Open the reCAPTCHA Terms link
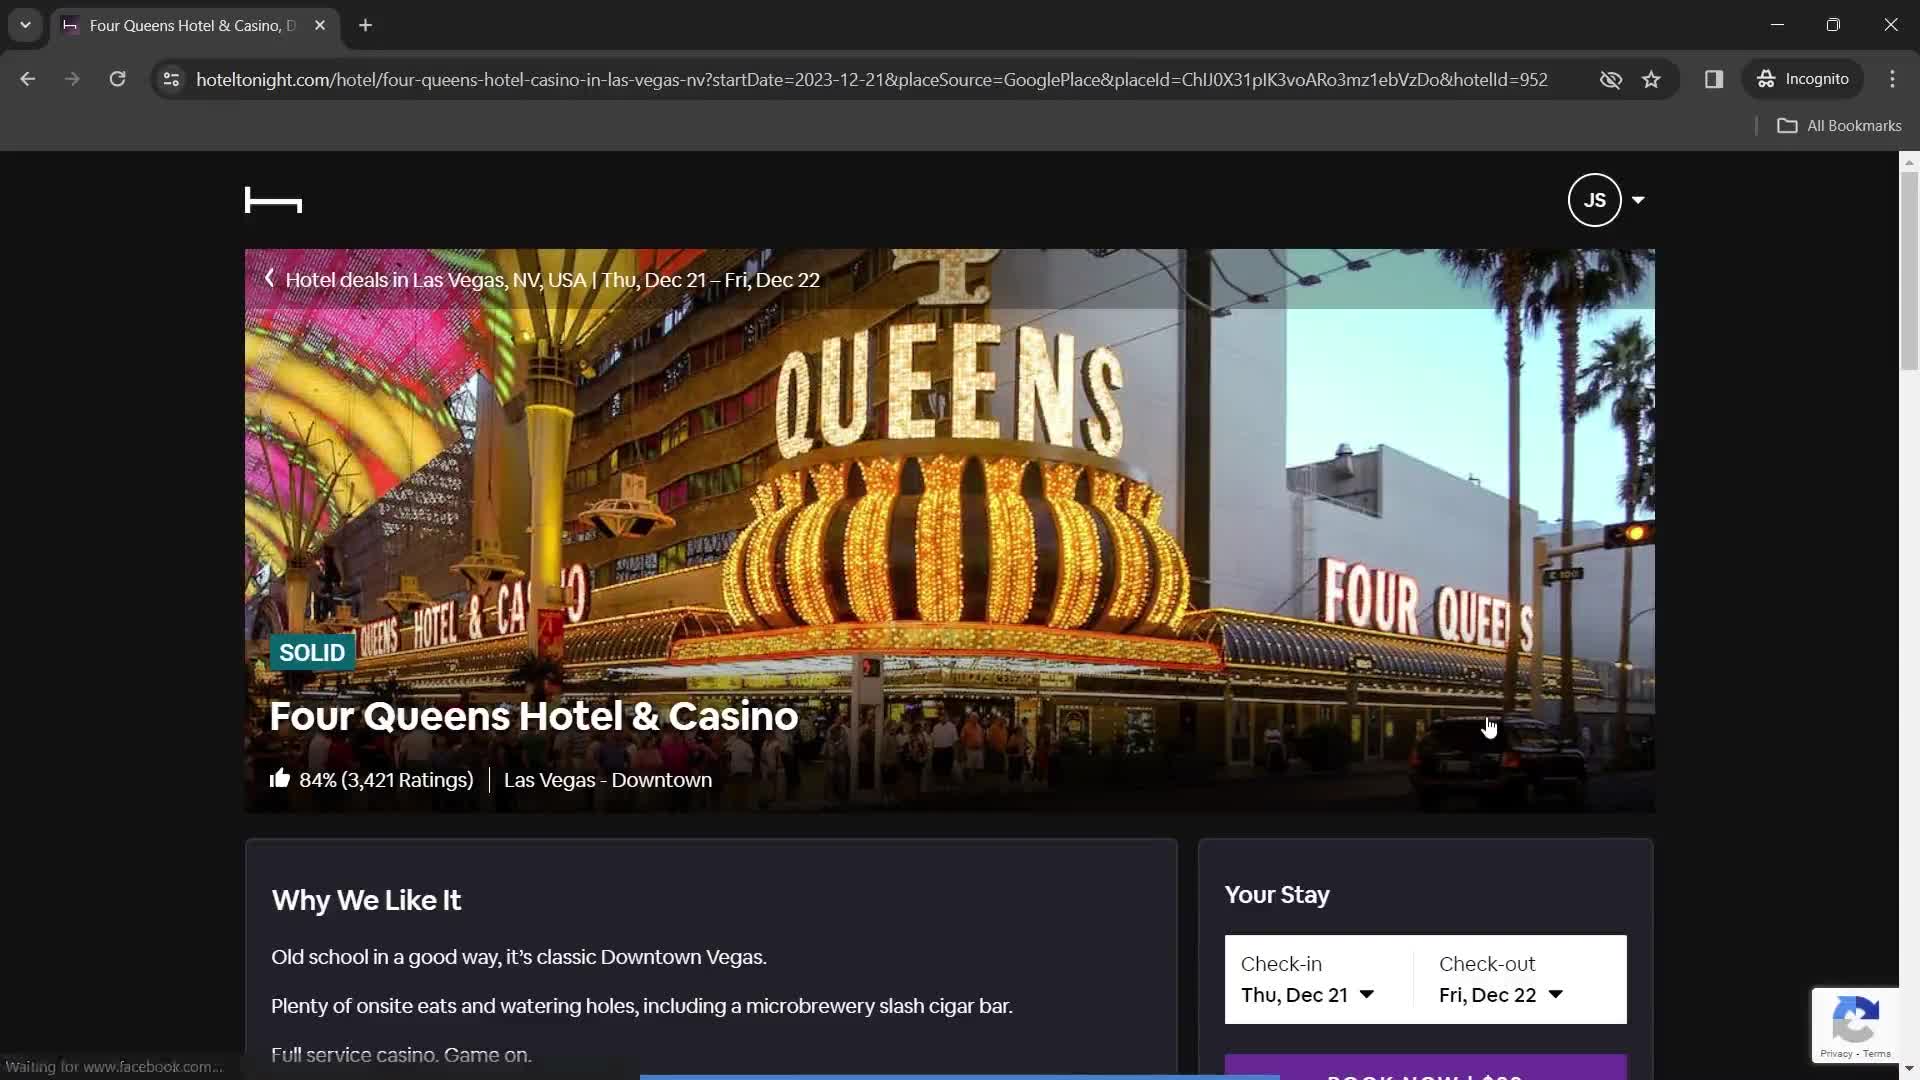This screenshot has height=1080, width=1920. 1877,1054
